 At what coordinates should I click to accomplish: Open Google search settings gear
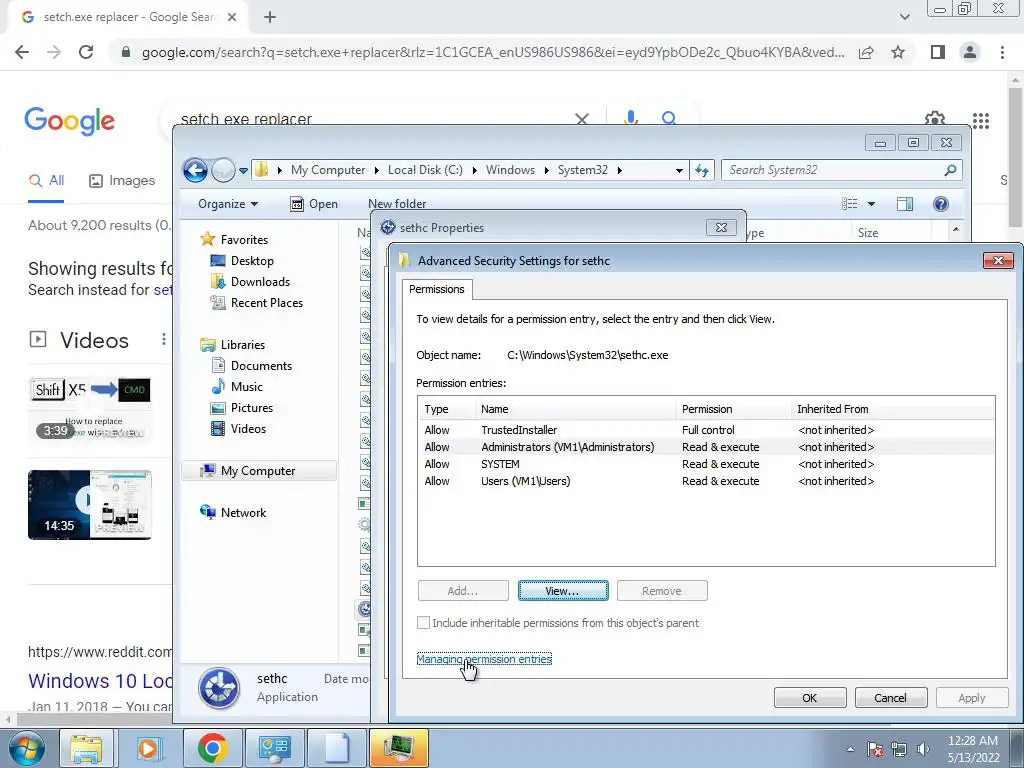tap(935, 119)
